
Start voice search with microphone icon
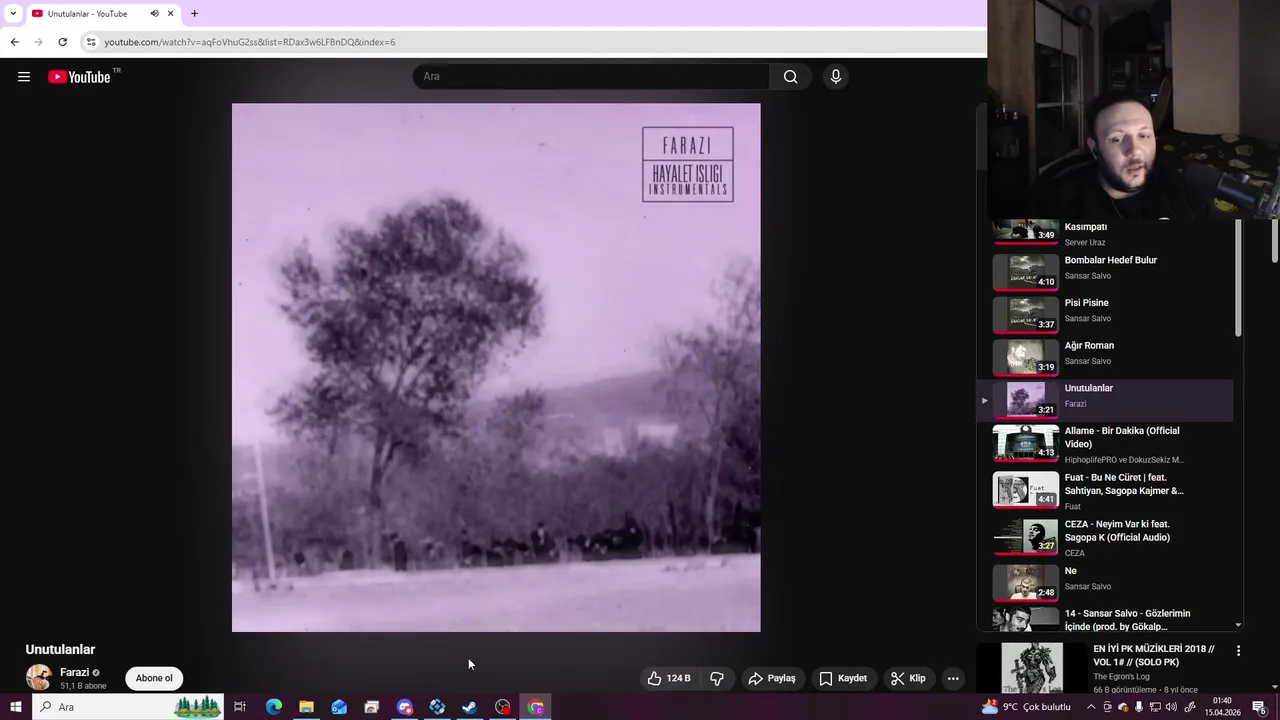[836, 77]
